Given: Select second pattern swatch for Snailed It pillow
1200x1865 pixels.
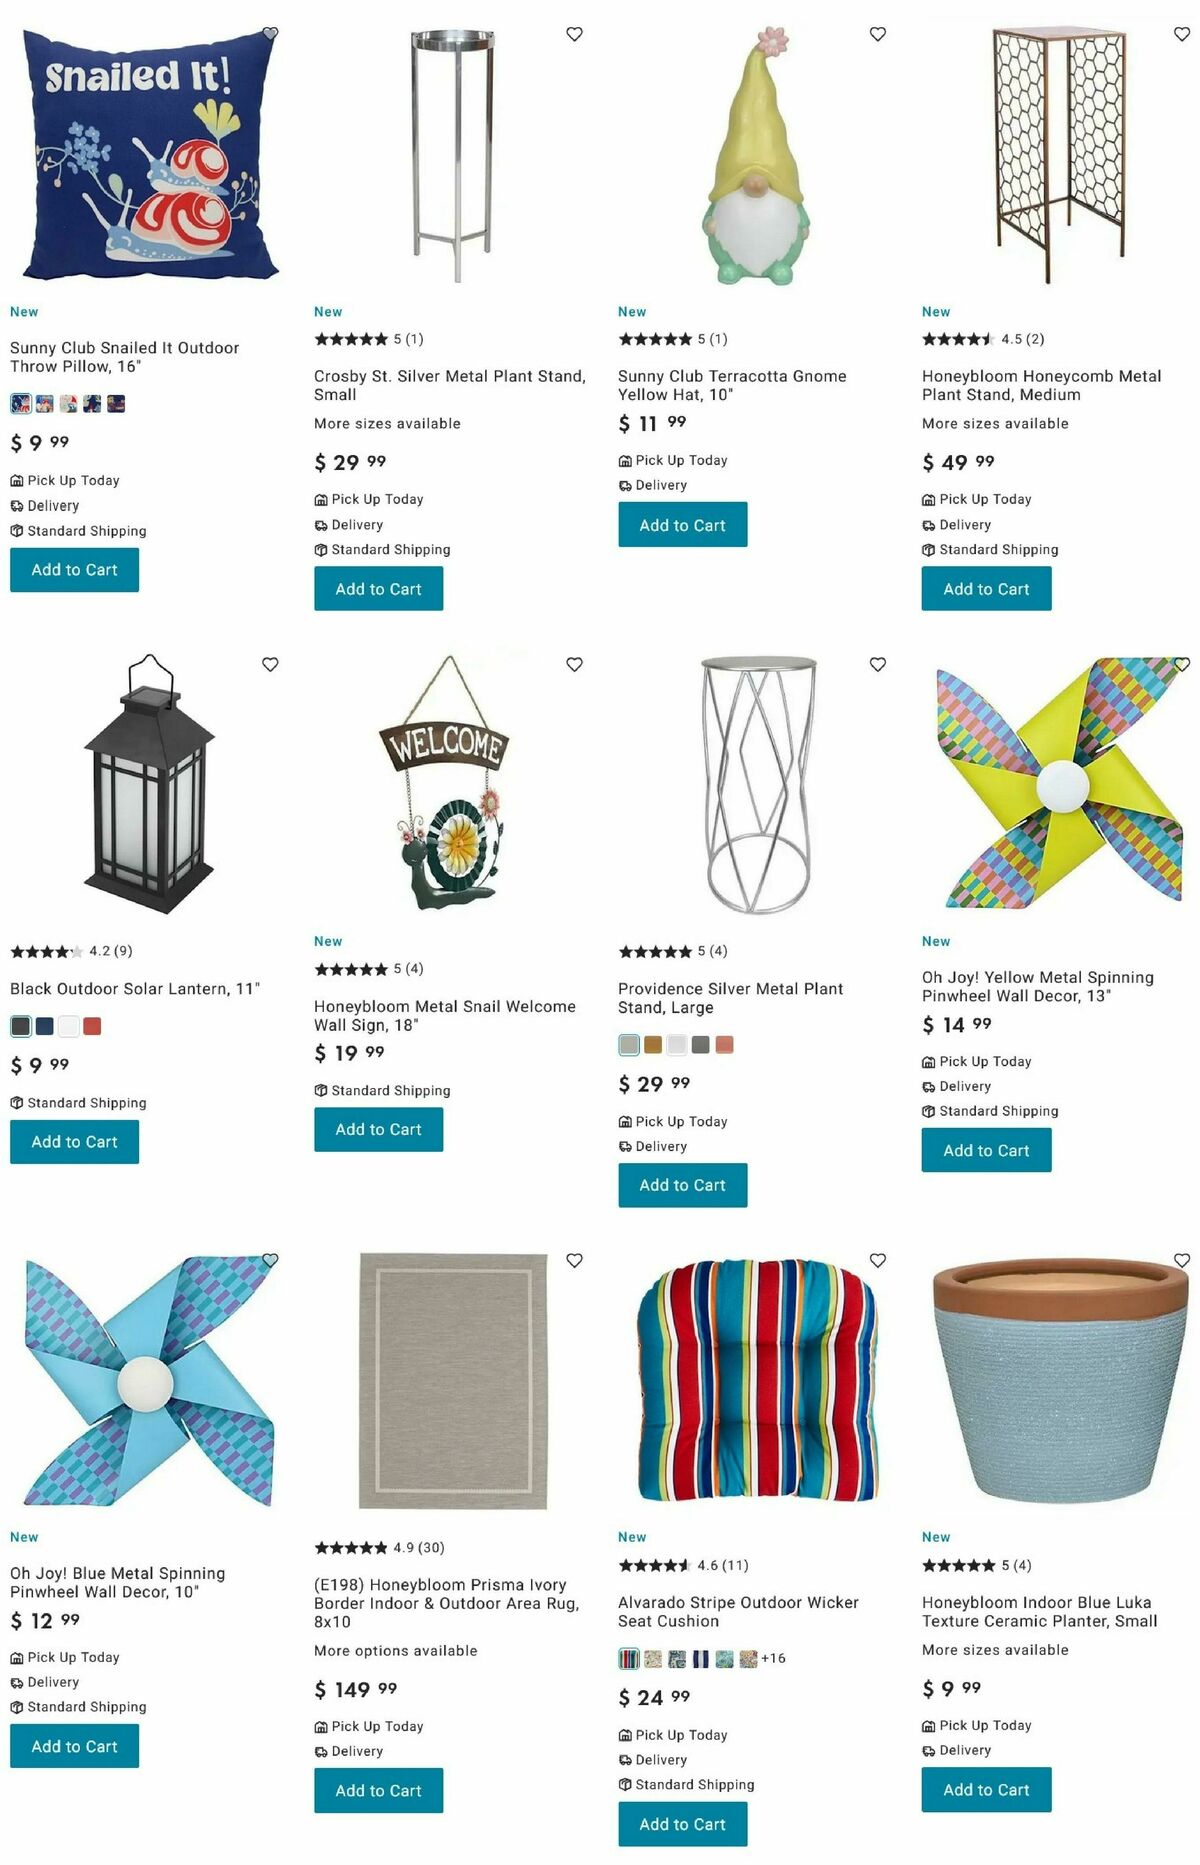Looking at the screenshot, I should [x=44, y=404].
